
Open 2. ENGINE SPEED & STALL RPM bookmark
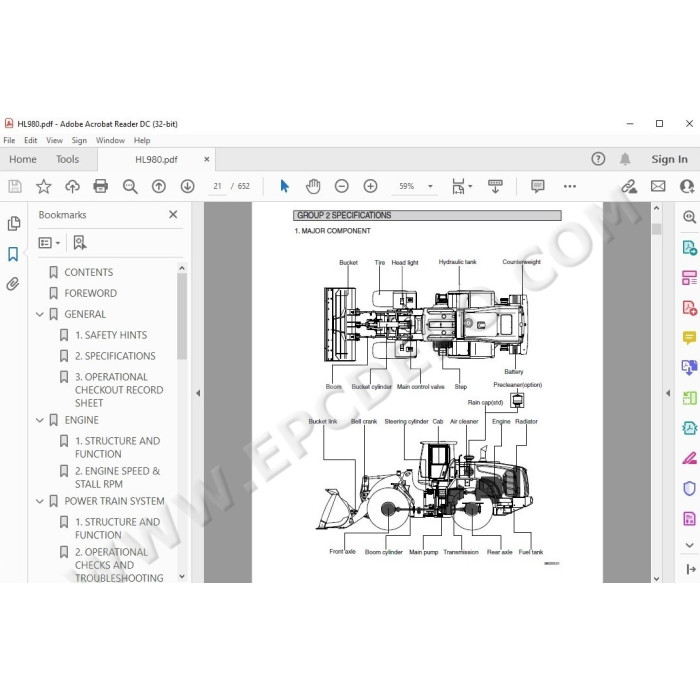point(117,477)
